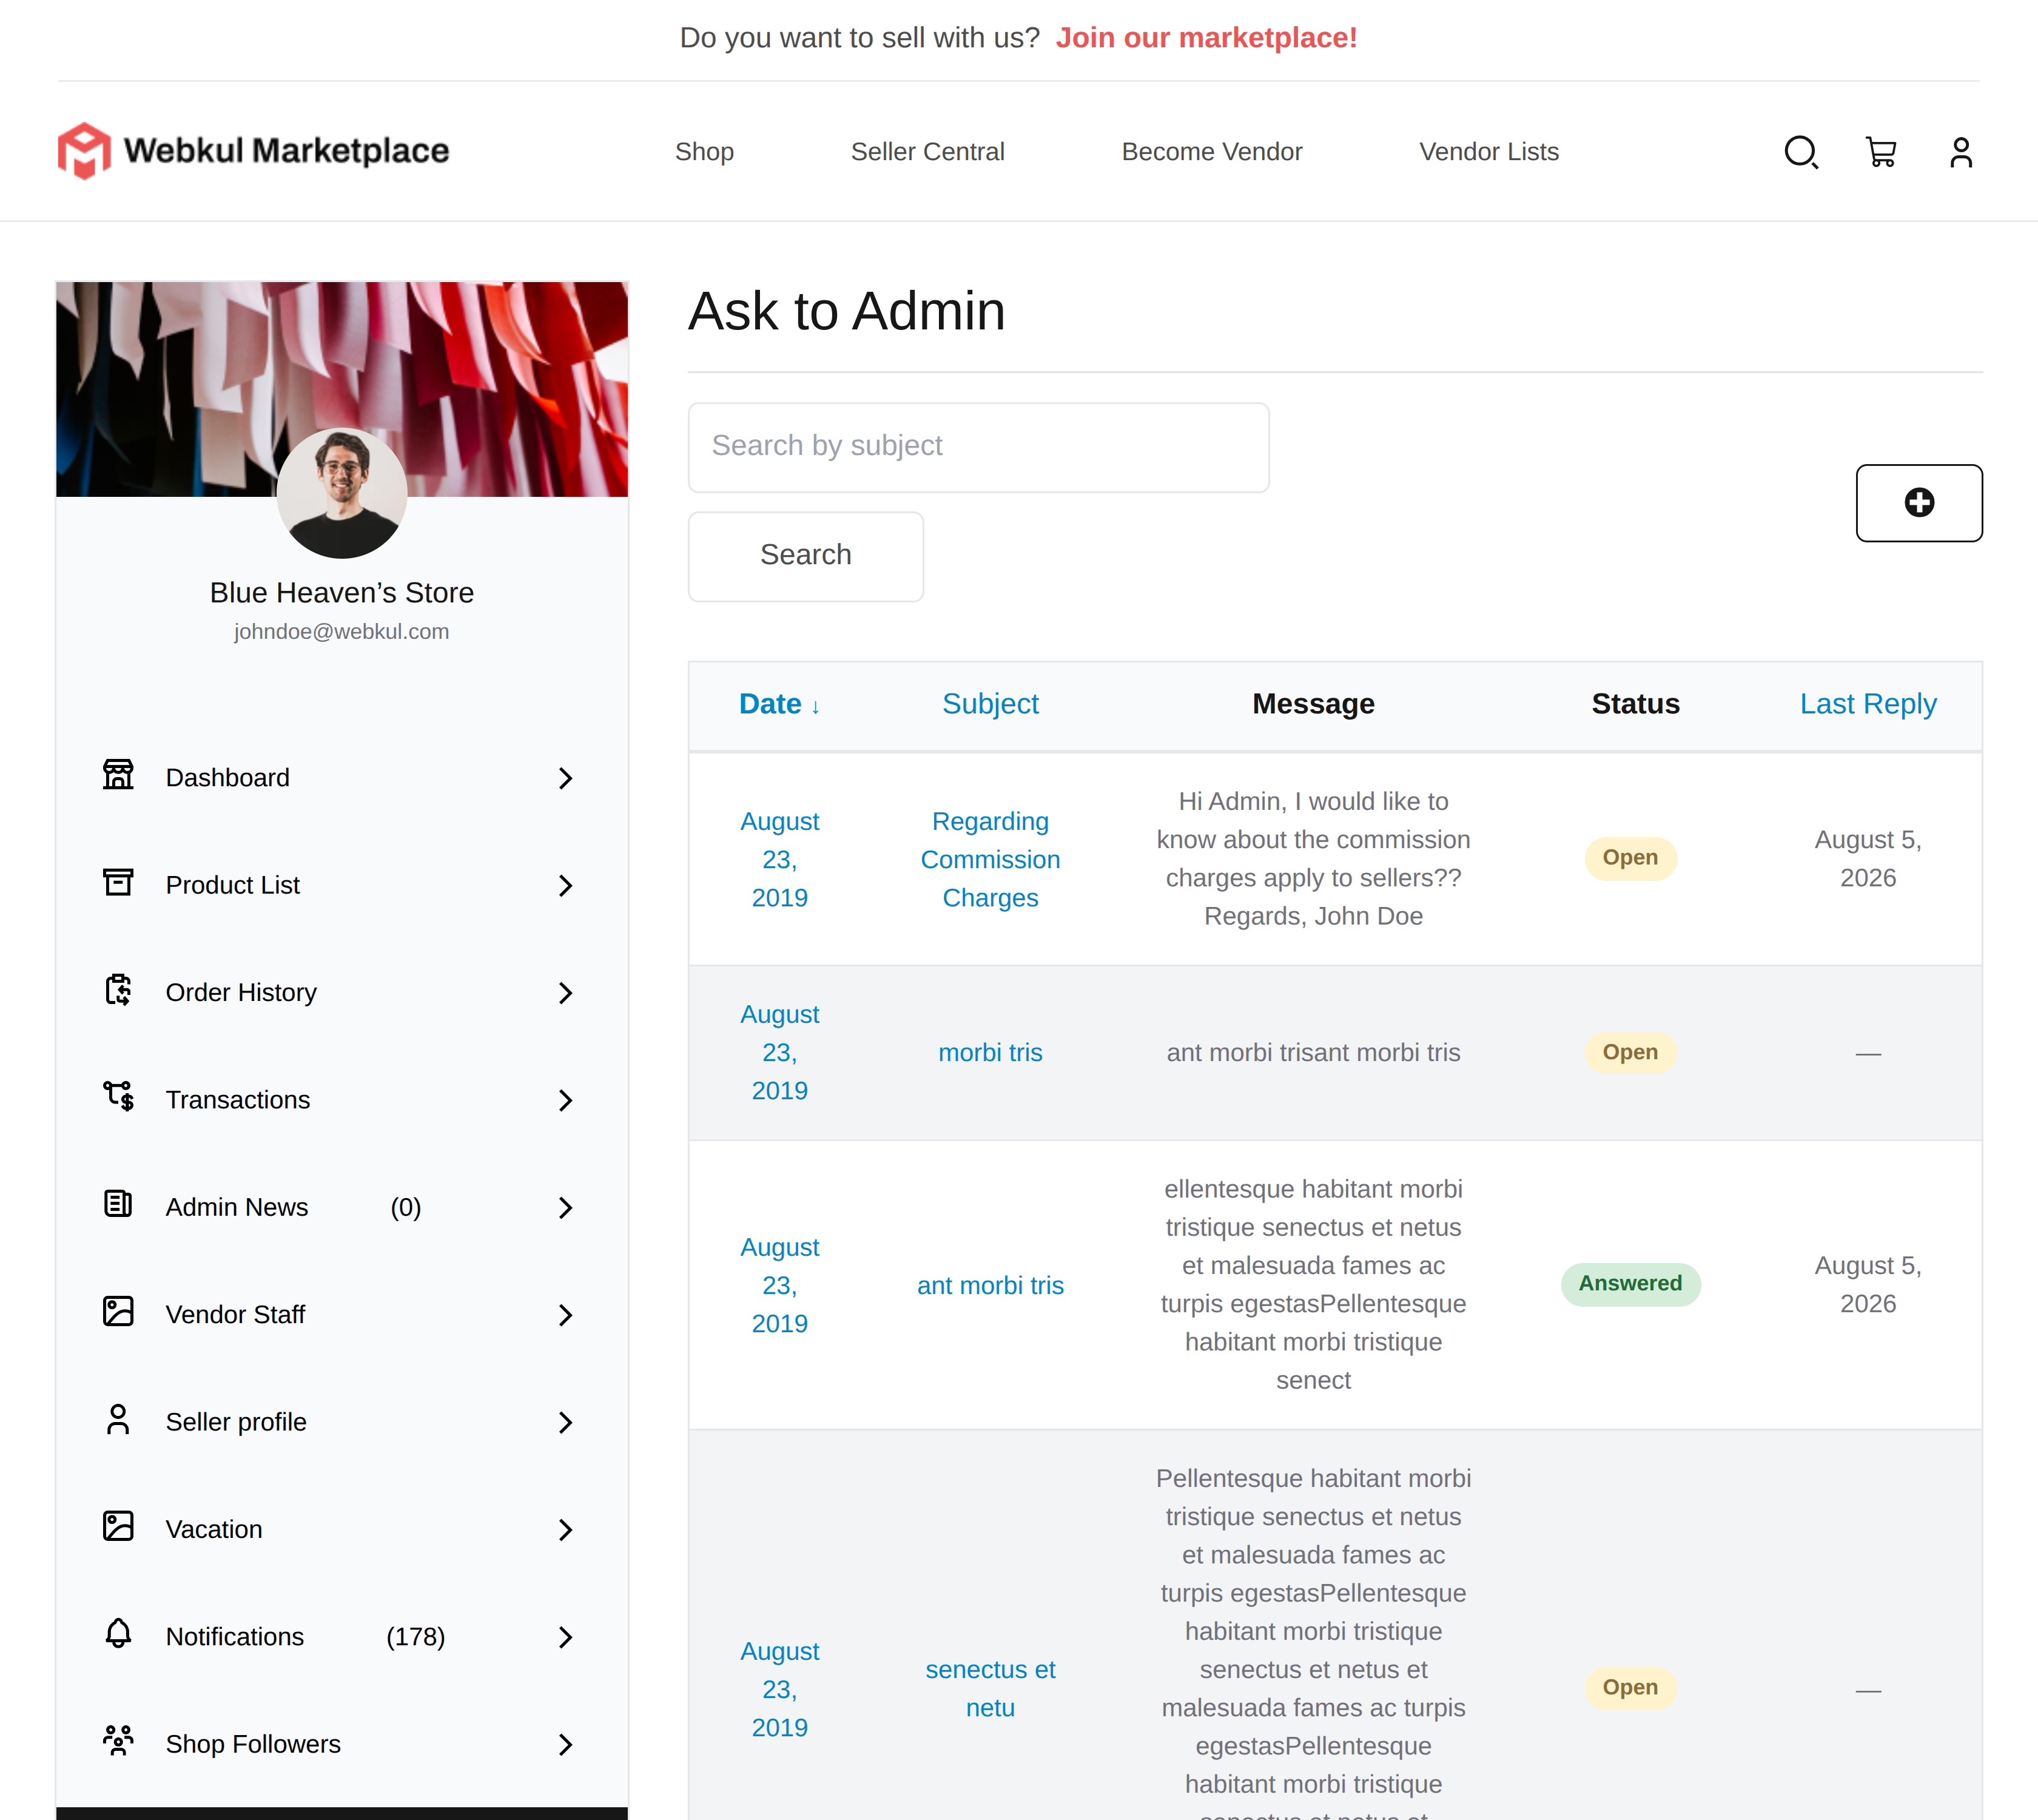The image size is (2038, 1820).
Task: Expand the Transactions chevron
Action: pos(565,1100)
